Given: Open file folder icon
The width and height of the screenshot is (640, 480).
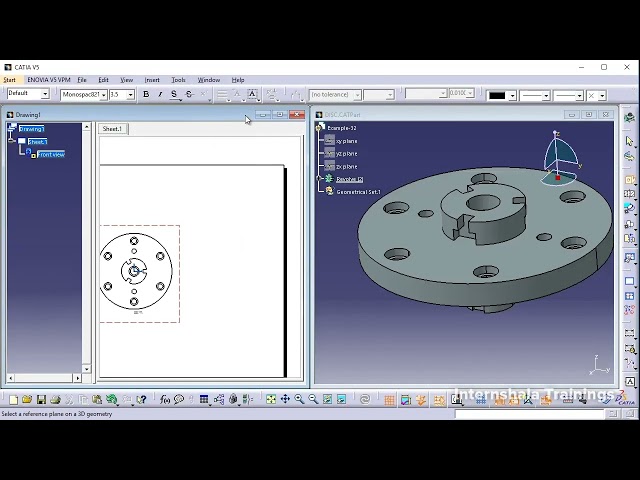Looking at the screenshot, I should 27,400.
